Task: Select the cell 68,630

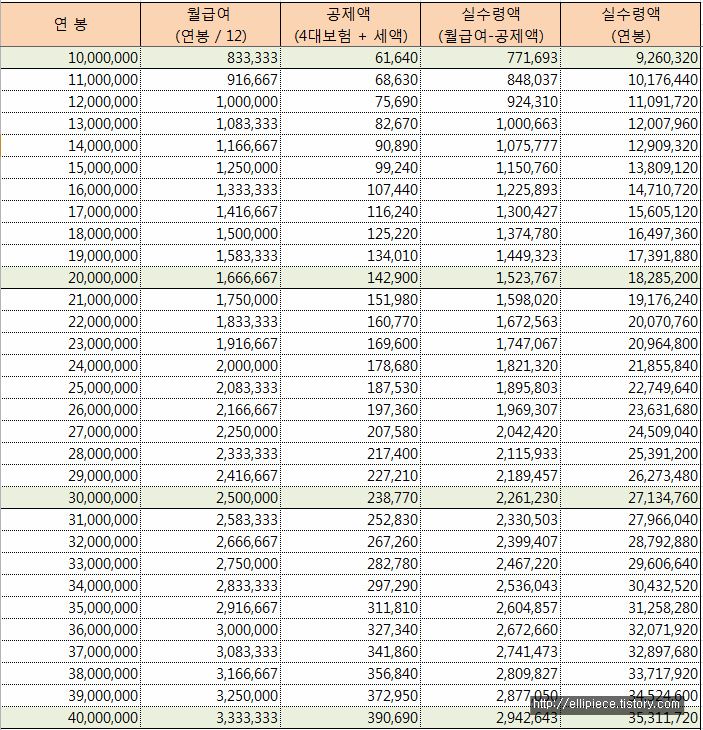Action: (351, 80)
